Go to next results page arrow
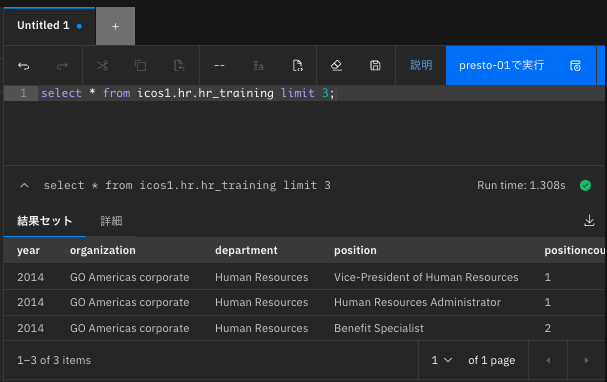607x382 pixels. 586,360
